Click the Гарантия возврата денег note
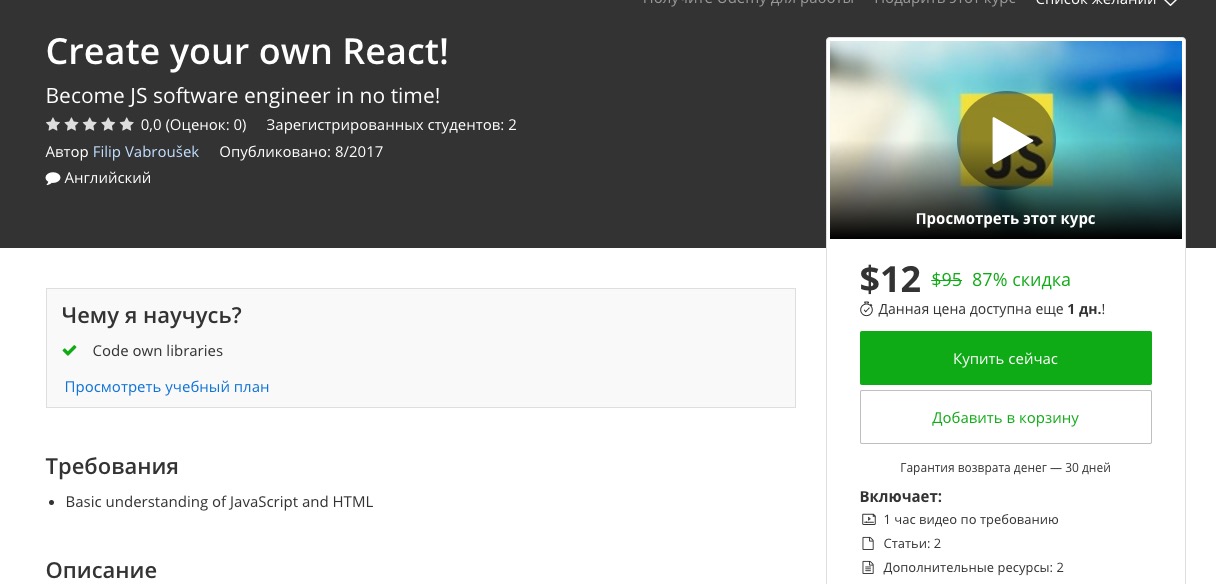 (x=1005, y=468)
